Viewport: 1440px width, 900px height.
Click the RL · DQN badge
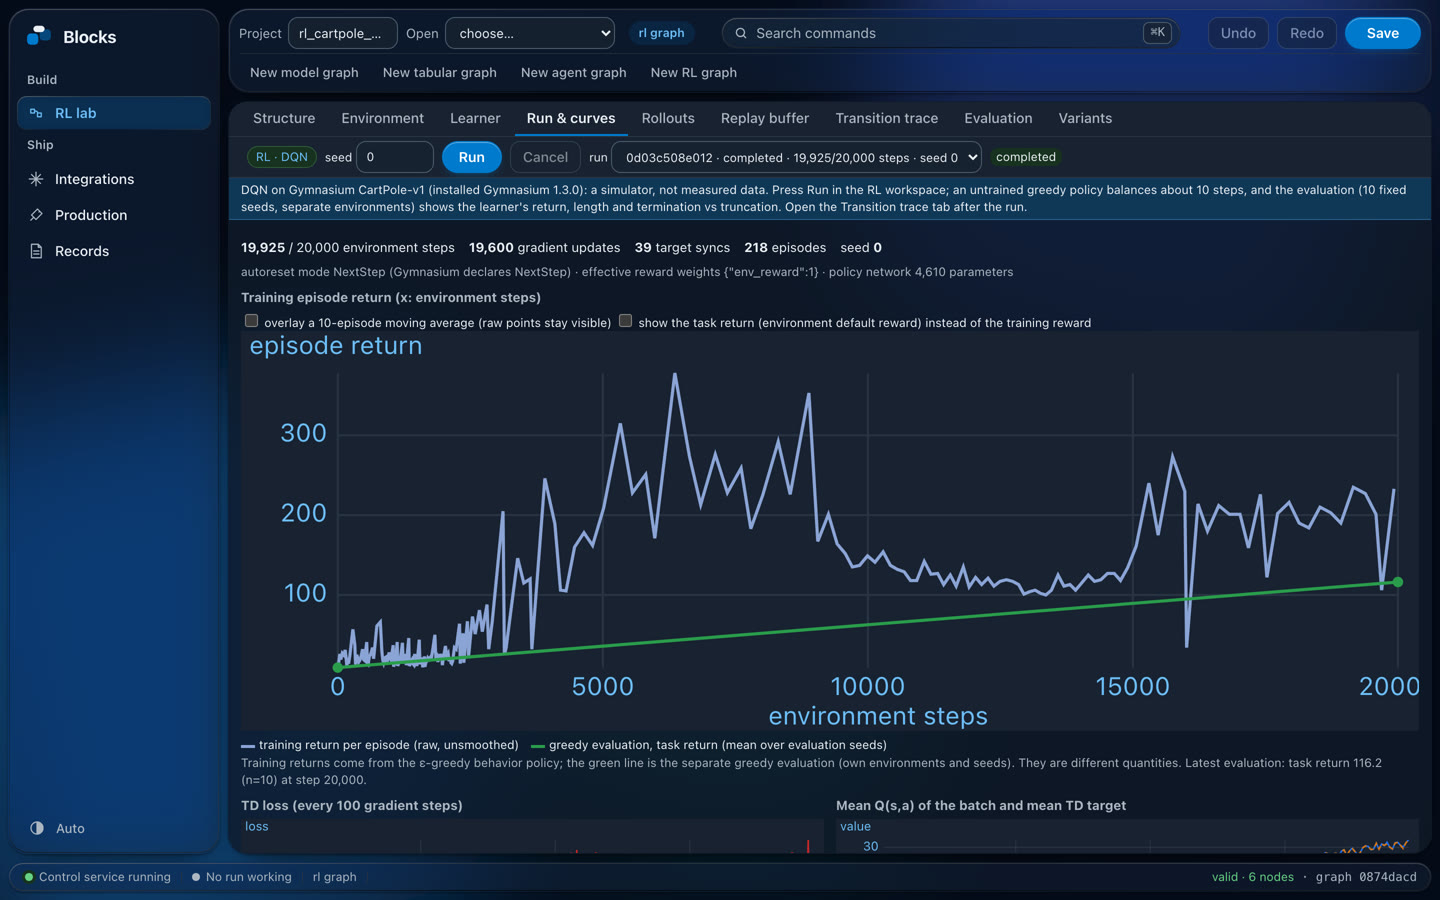click(281, 157)
